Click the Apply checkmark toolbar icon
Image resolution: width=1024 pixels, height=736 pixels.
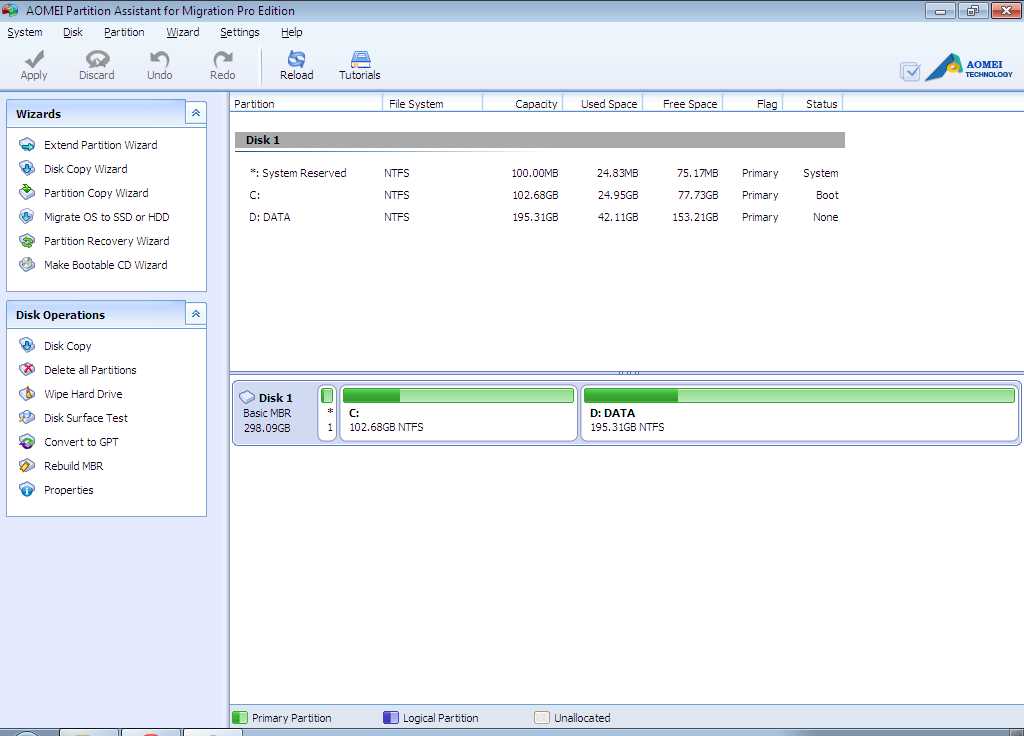[x=34, y=59]
